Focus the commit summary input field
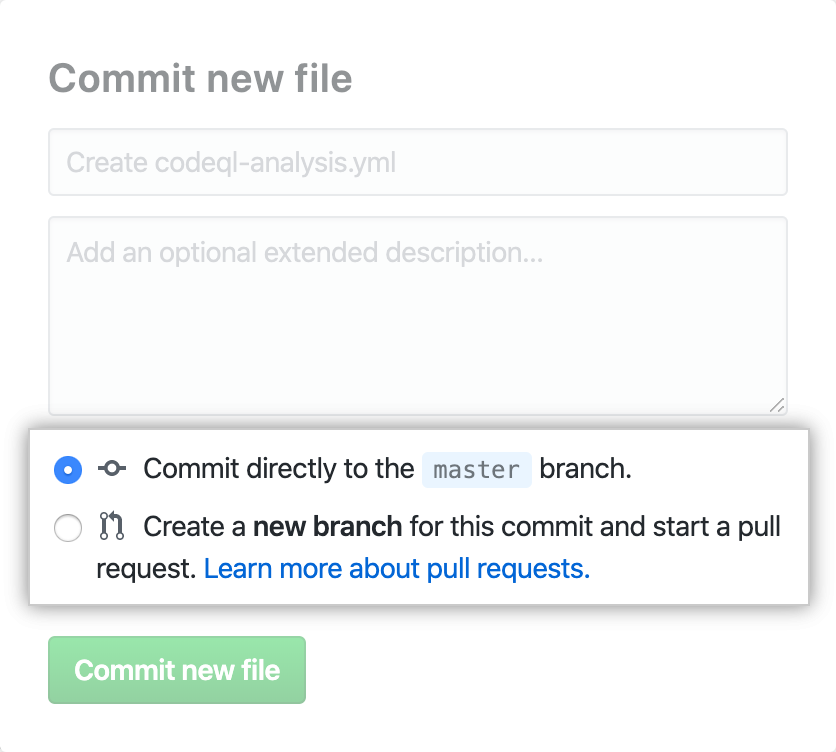 pos(418,162)
